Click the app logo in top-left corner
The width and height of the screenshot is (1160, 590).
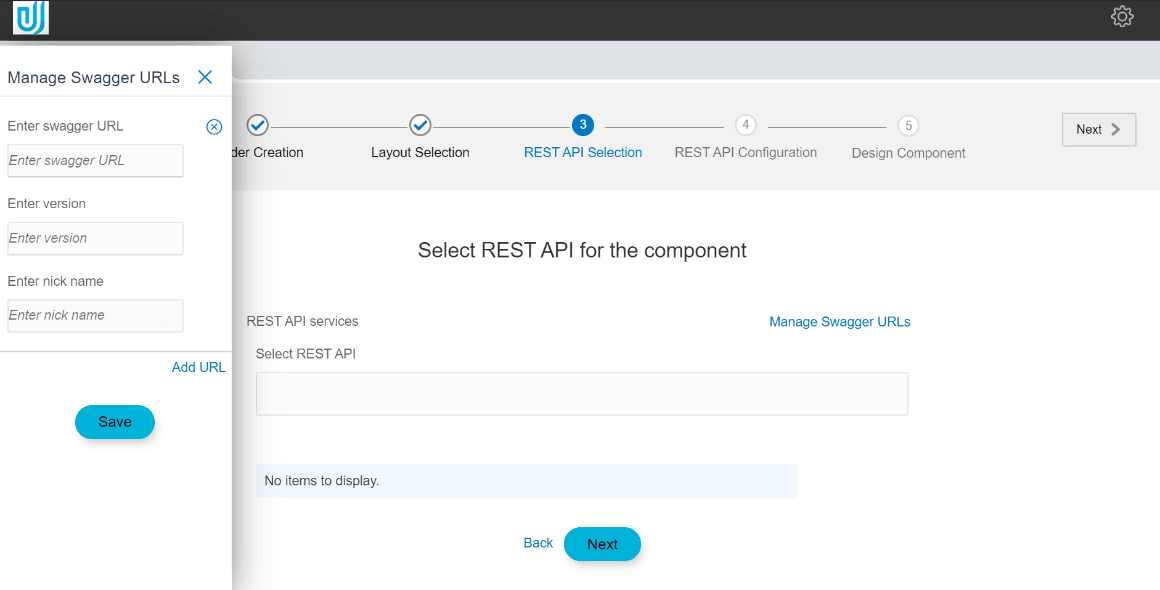(x=30, y=18)
